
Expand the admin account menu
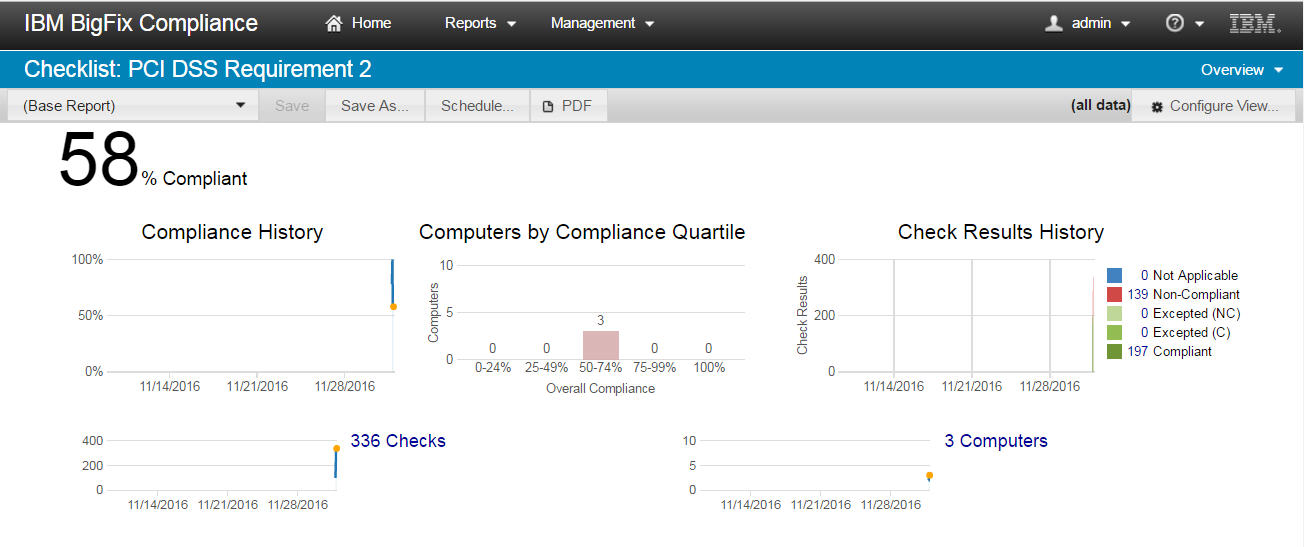1088,23
